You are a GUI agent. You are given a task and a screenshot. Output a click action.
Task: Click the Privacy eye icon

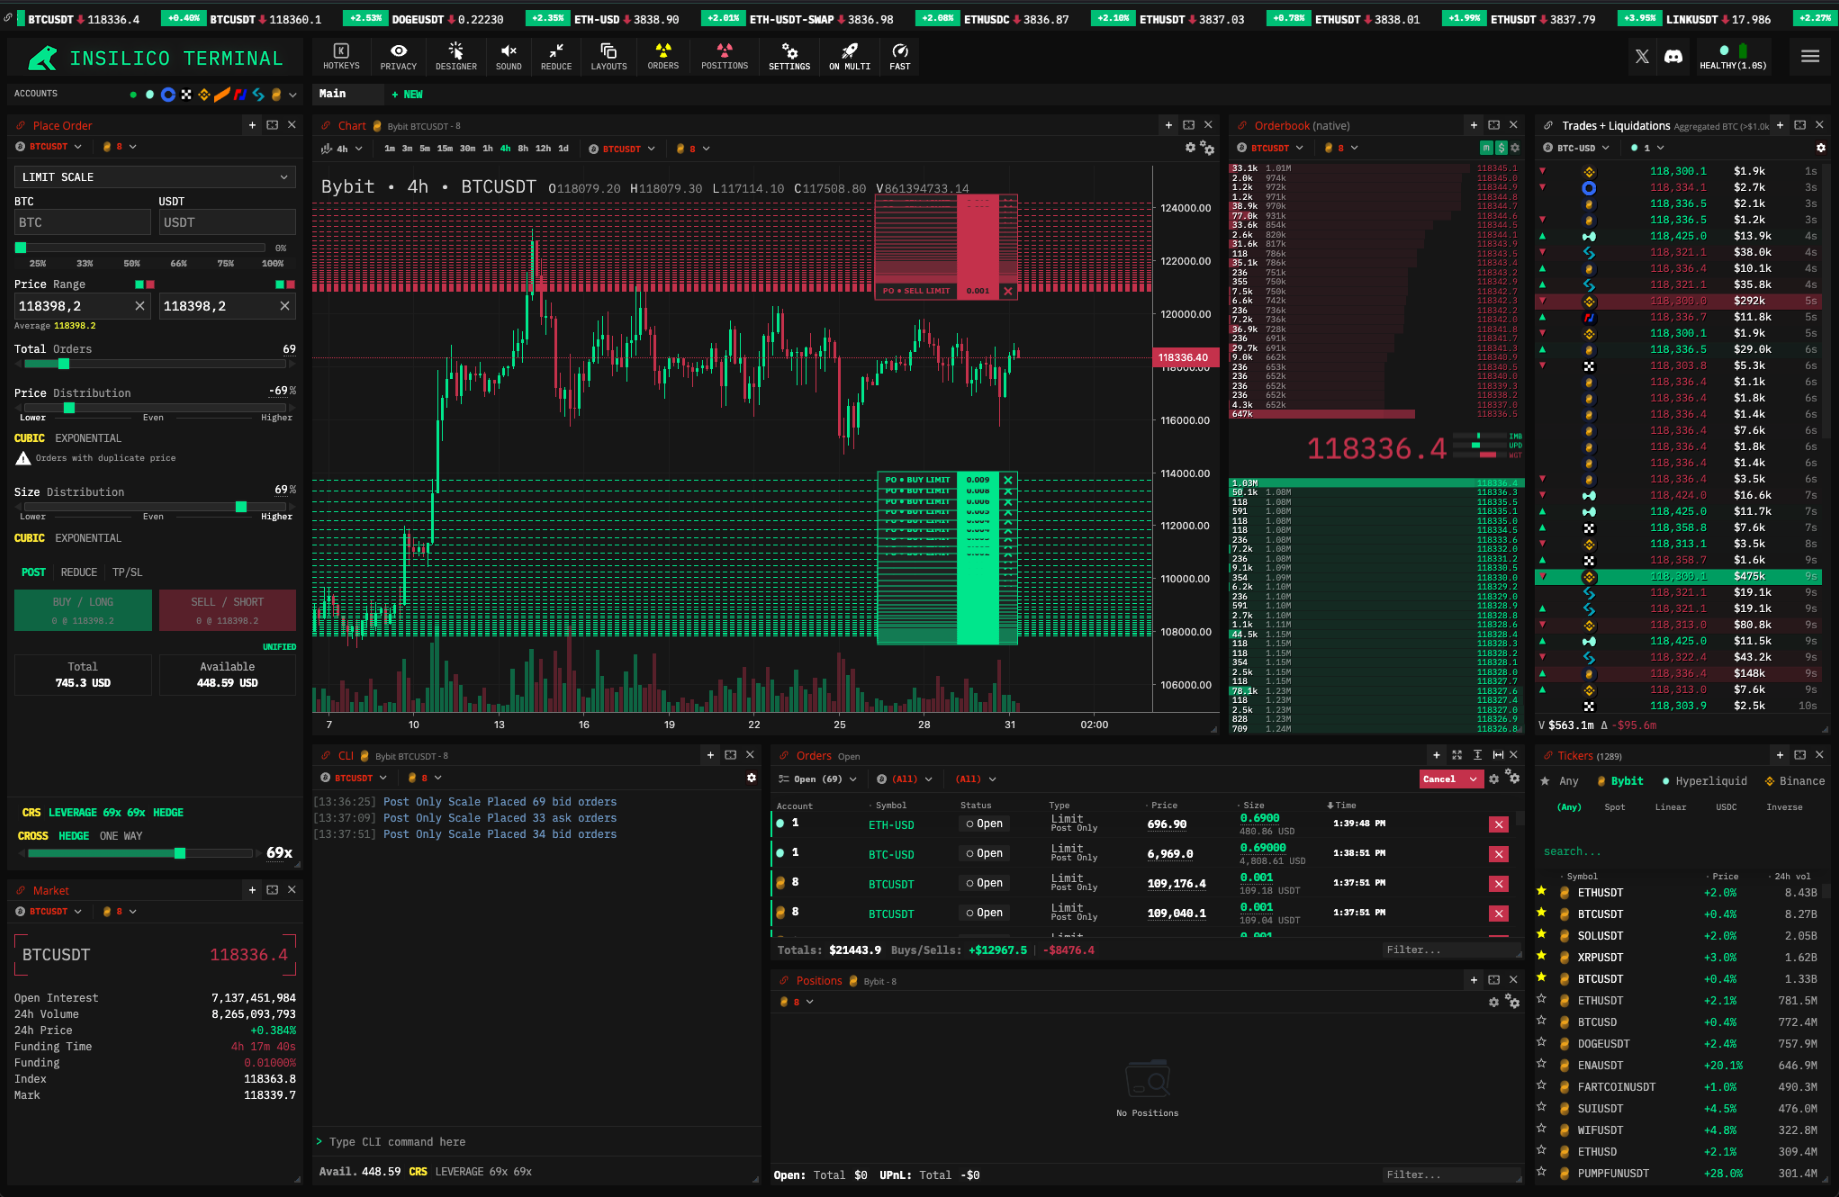click(x=398, y=56)
